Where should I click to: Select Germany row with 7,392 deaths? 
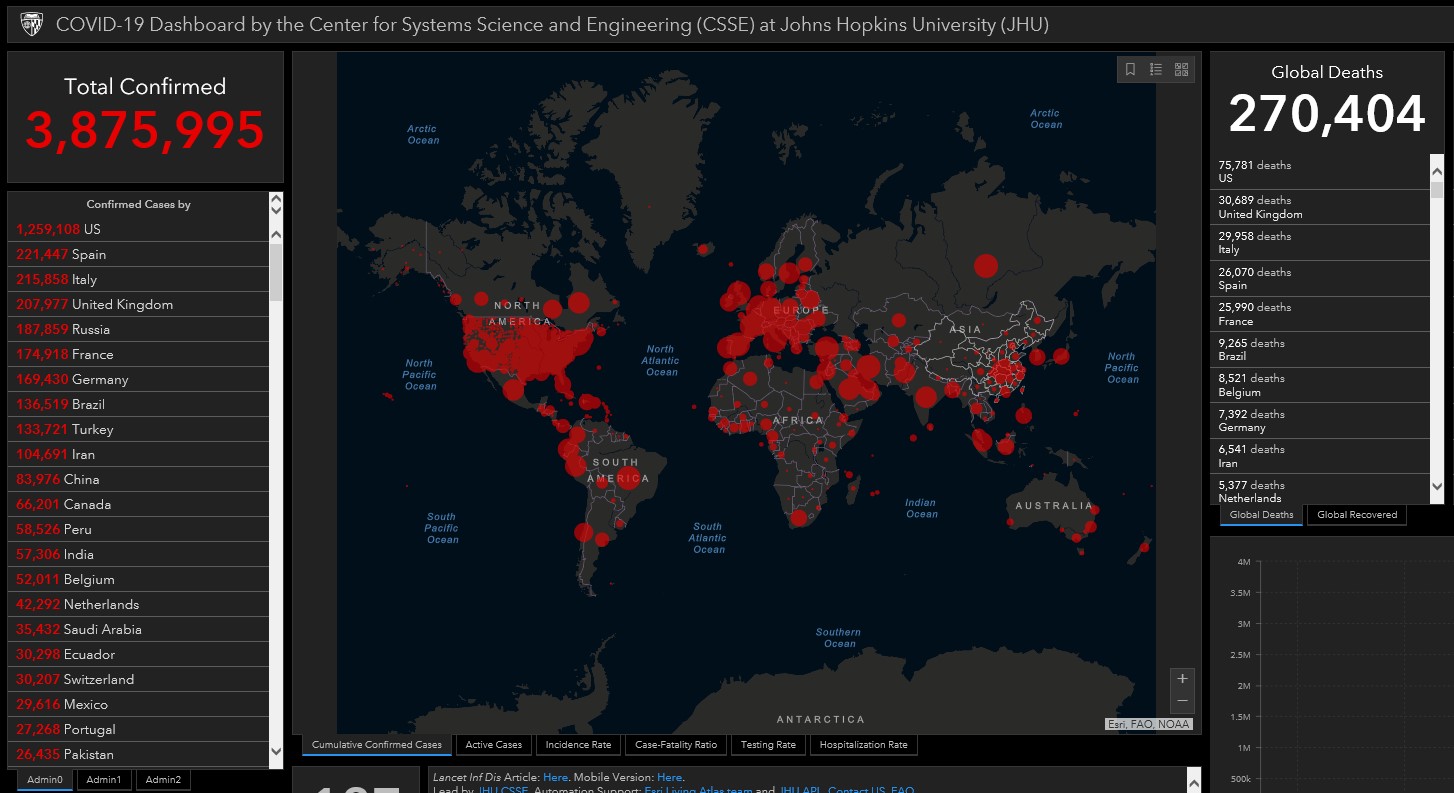[x=1320, y=420]
